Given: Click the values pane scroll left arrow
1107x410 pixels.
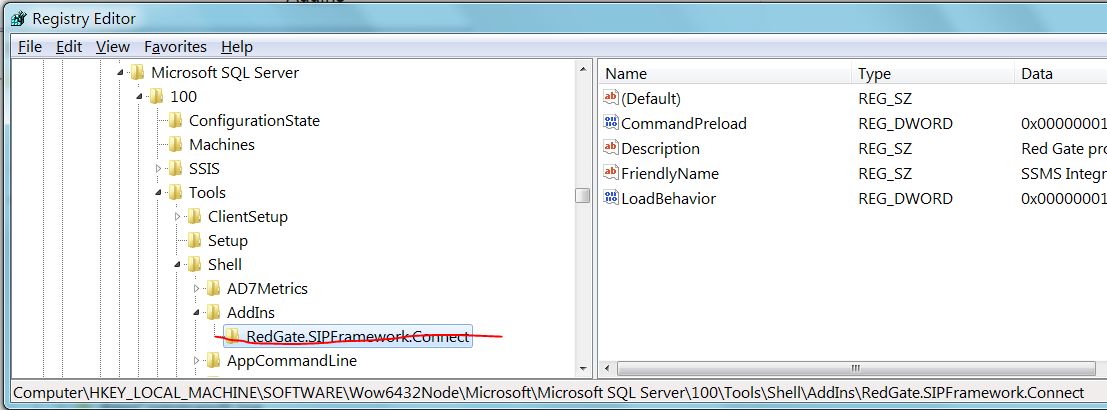Looking at the screenshot, I should coord(606,368).
